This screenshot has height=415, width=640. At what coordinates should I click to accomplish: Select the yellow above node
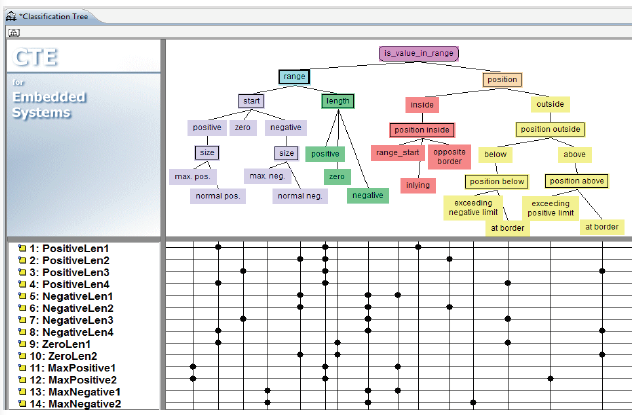pyautogui.click(x=575, y=154)
